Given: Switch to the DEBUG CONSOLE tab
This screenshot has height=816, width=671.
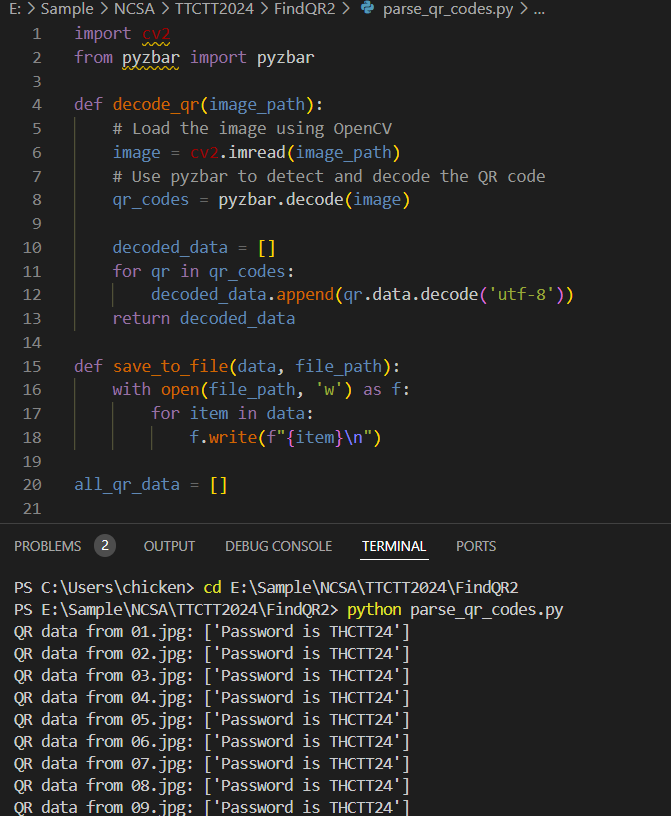Looking at the screenshot, I should (278, 546).
